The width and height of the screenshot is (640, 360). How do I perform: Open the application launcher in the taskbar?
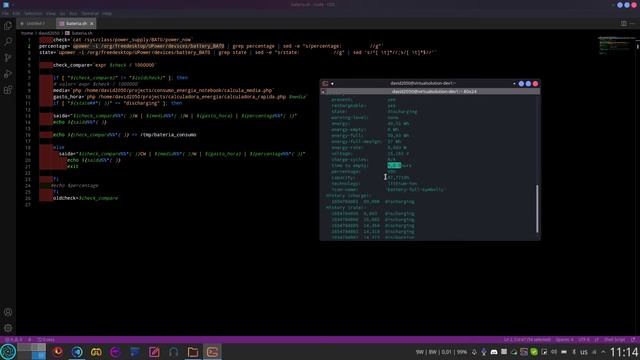pos(8,352)
